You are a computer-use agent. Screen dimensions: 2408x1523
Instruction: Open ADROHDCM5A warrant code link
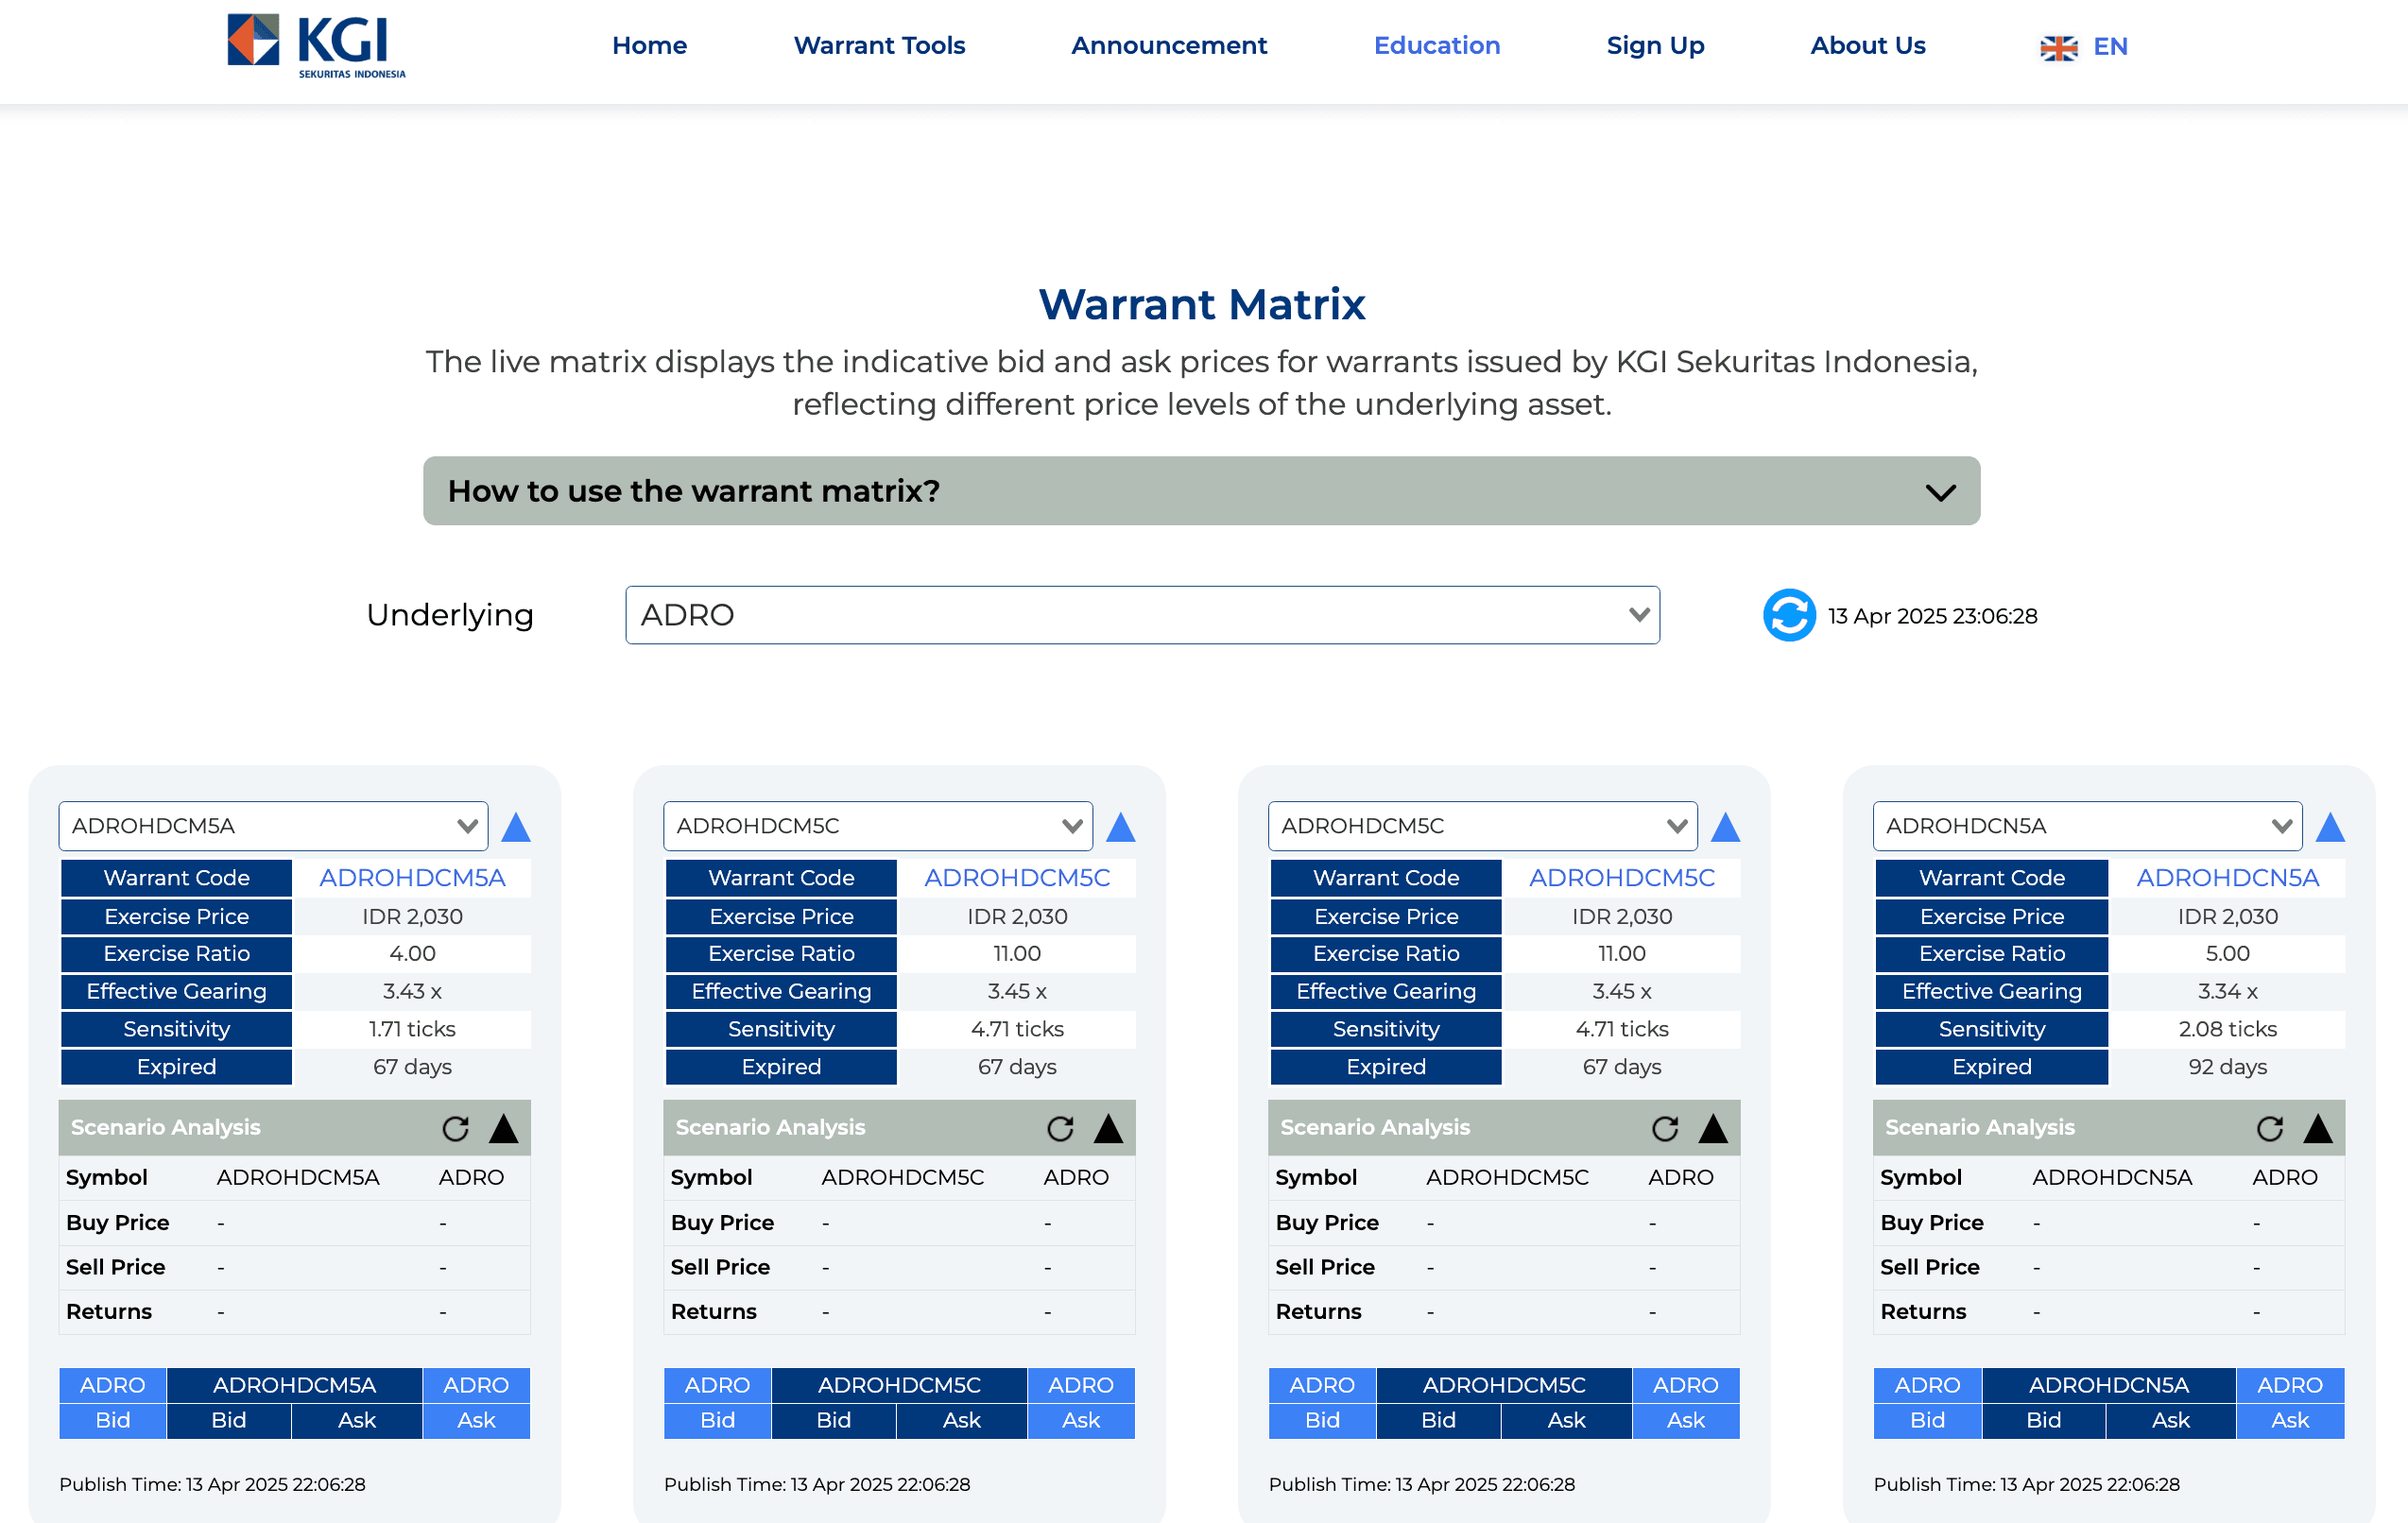[412, 878]
